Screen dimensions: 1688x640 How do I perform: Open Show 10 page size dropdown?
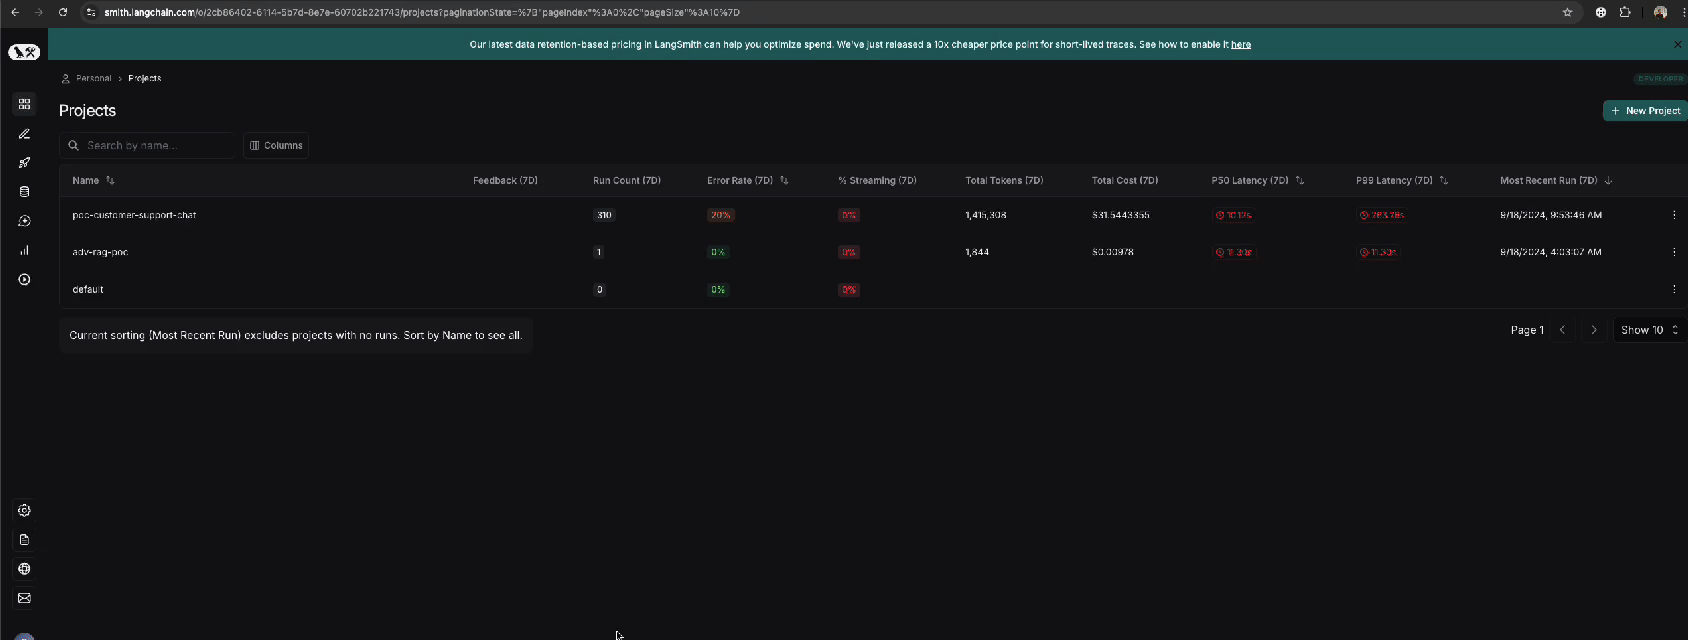point(1649,330)
